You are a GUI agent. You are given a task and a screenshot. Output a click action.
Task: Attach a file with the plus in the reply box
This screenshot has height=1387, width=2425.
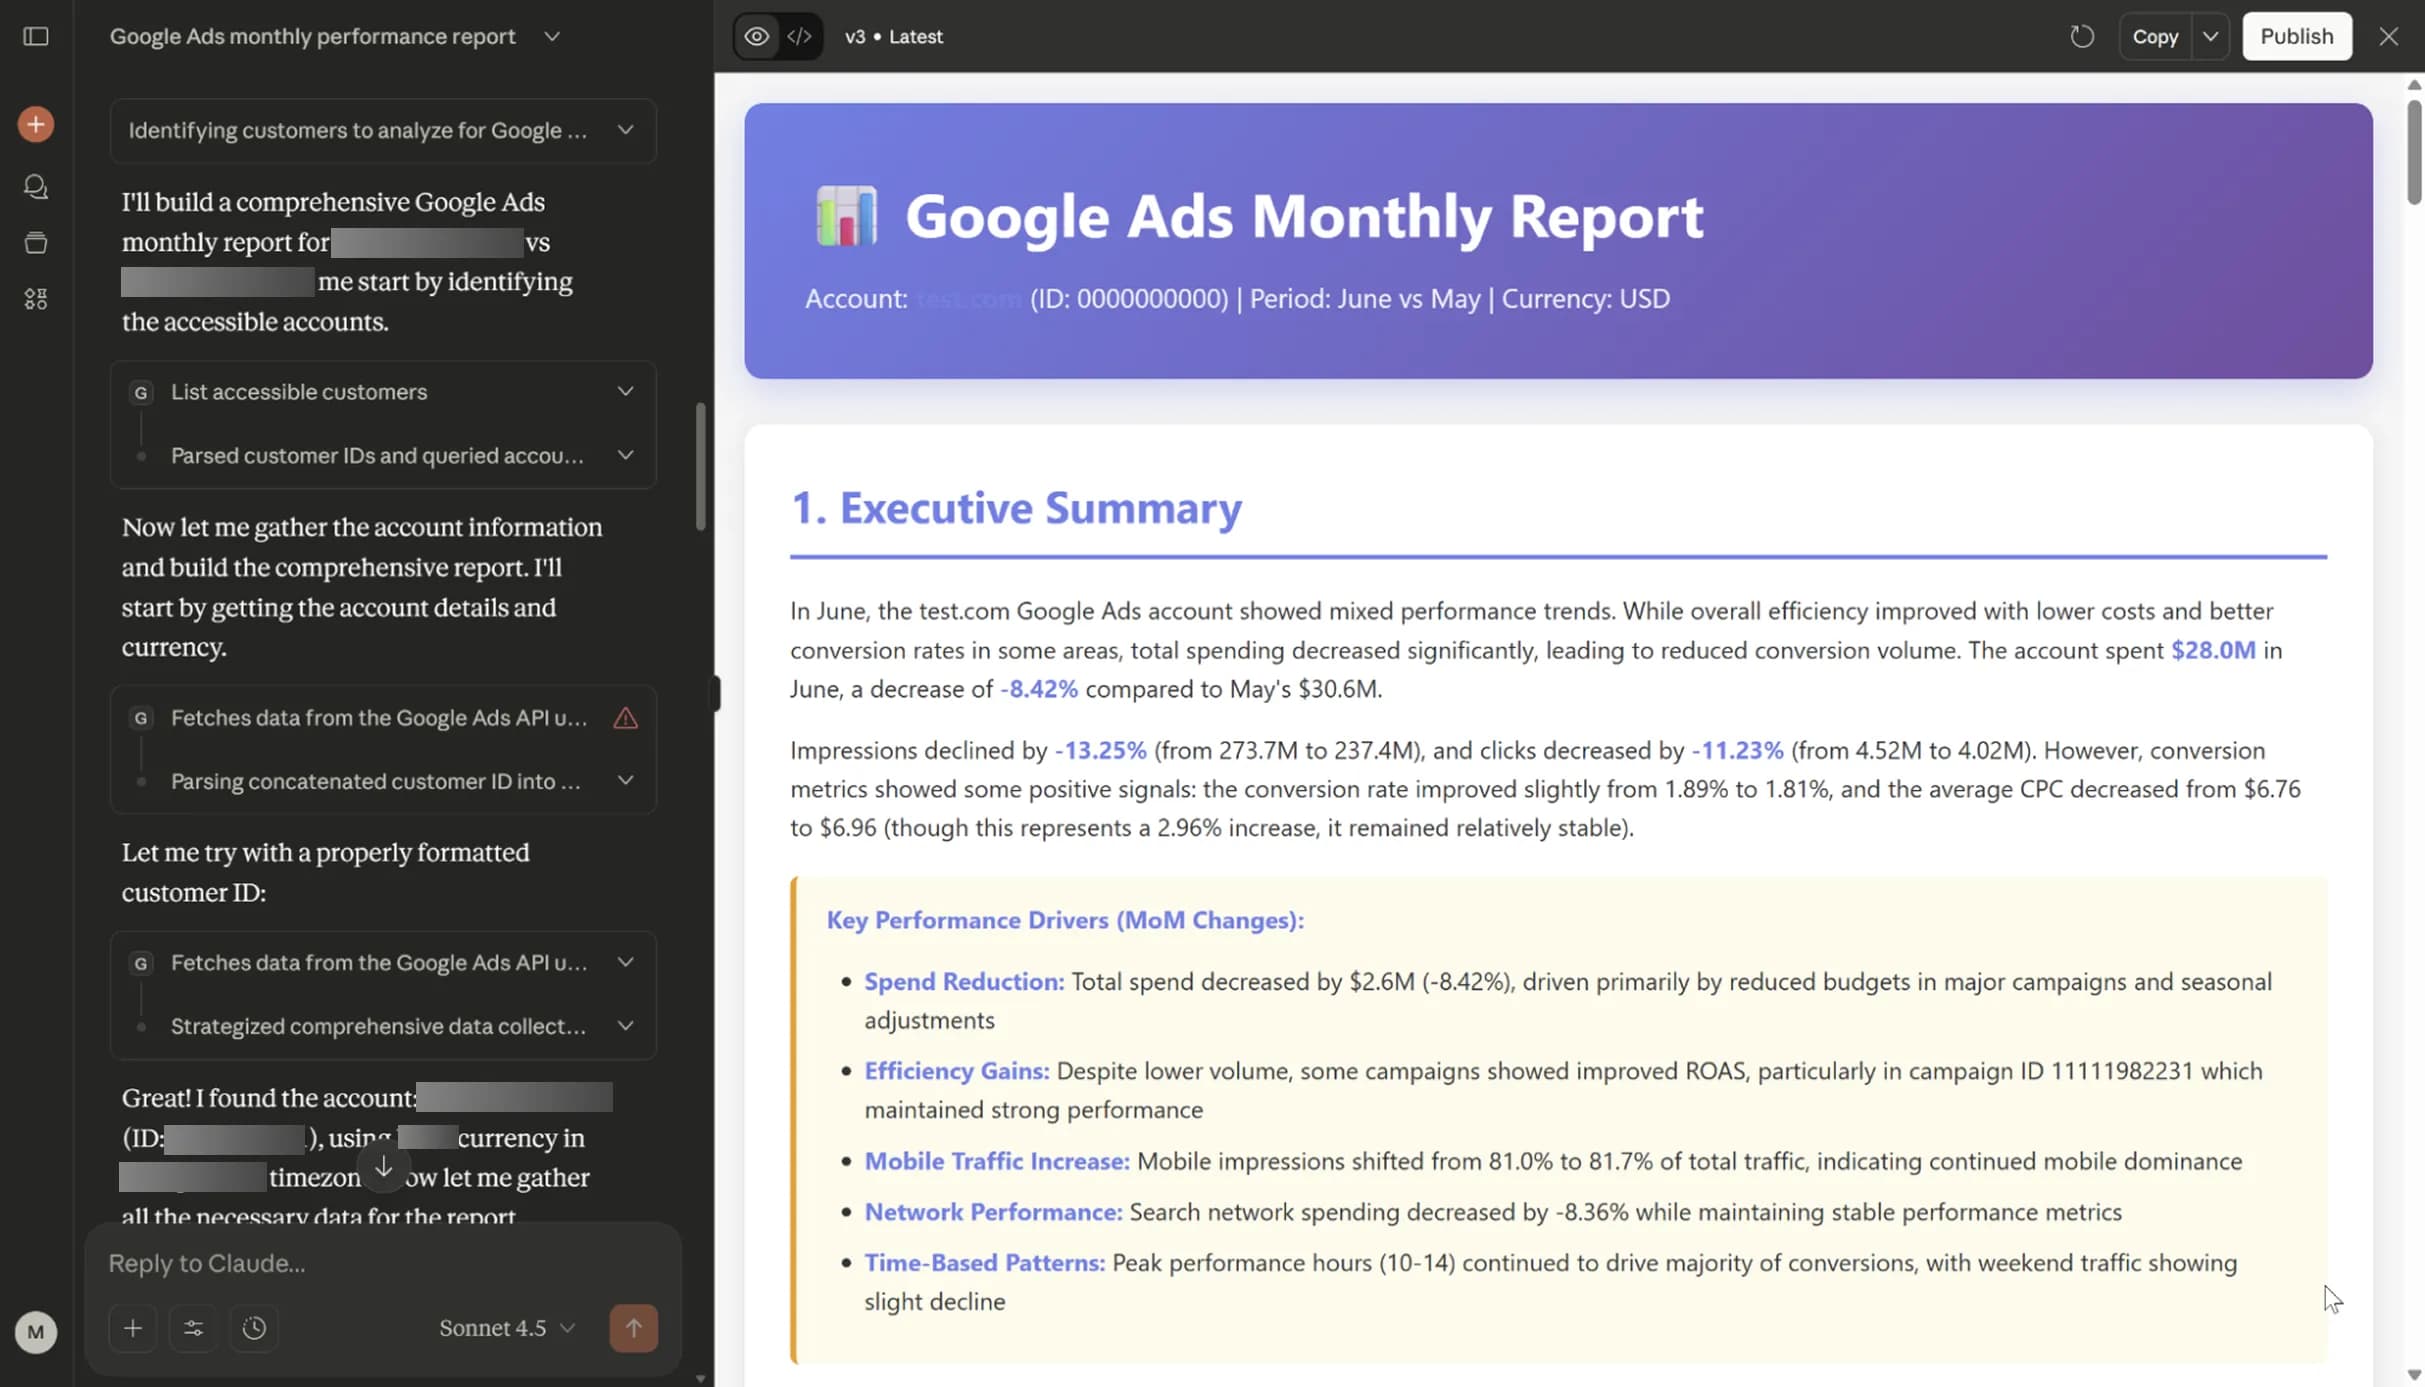pos(133,1328)
